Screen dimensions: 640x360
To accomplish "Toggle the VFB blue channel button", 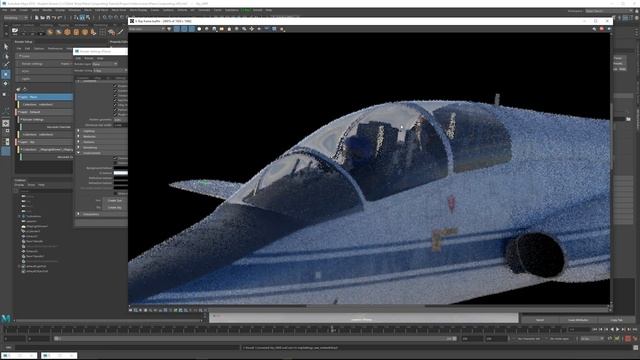I will tap(191, 29).
